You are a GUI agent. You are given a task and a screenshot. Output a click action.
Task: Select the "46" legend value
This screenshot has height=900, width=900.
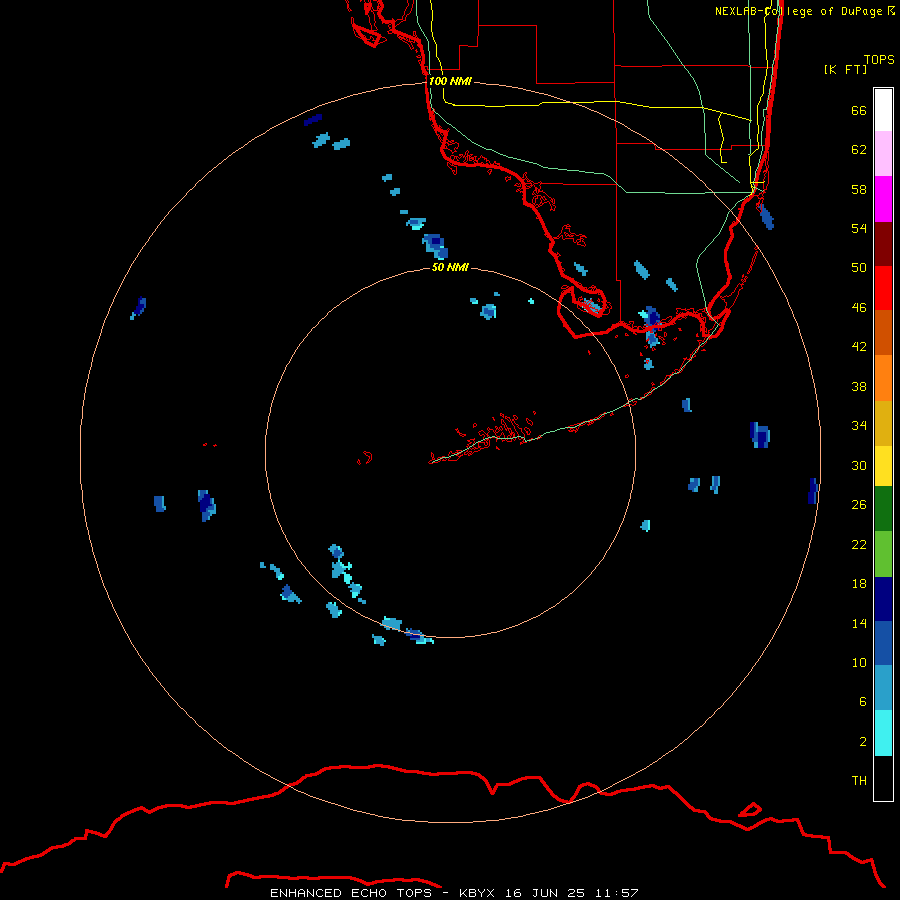(x=859, y=308)
